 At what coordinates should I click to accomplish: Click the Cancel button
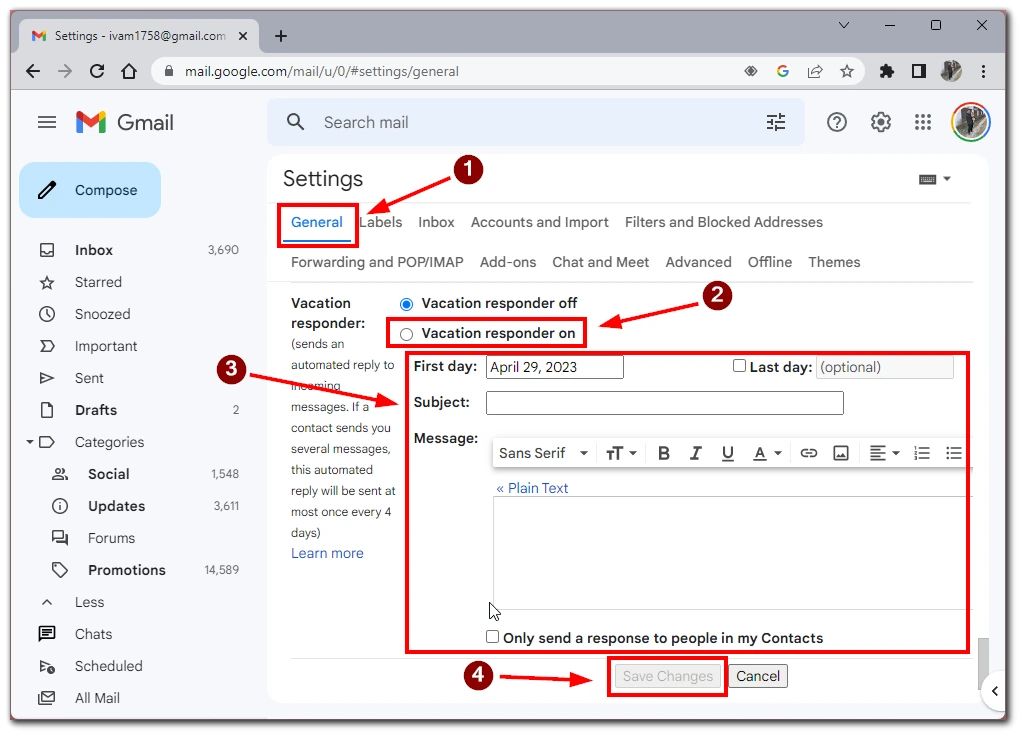pos(758,676)
